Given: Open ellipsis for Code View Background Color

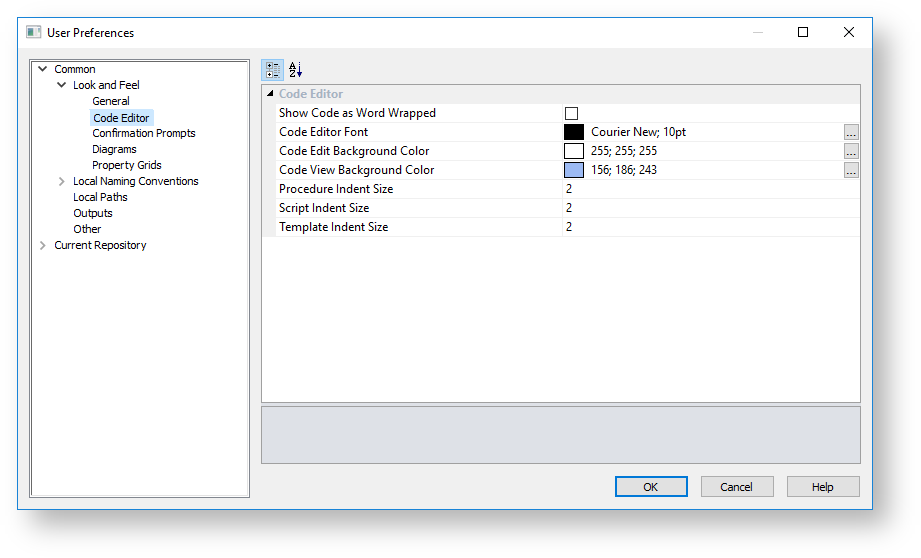Looking at the screenshot, I should tap(851, 170).
